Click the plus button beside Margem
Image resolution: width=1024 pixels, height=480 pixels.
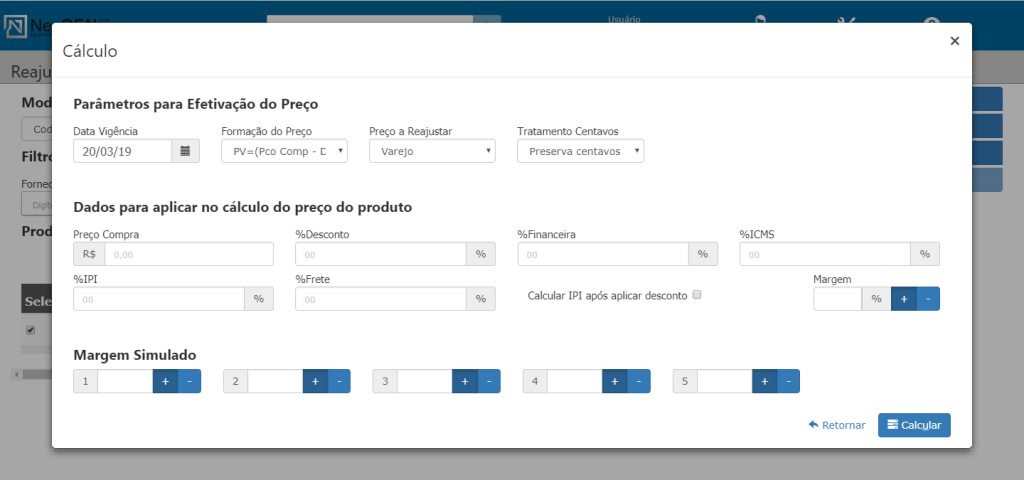pos(903,299)
